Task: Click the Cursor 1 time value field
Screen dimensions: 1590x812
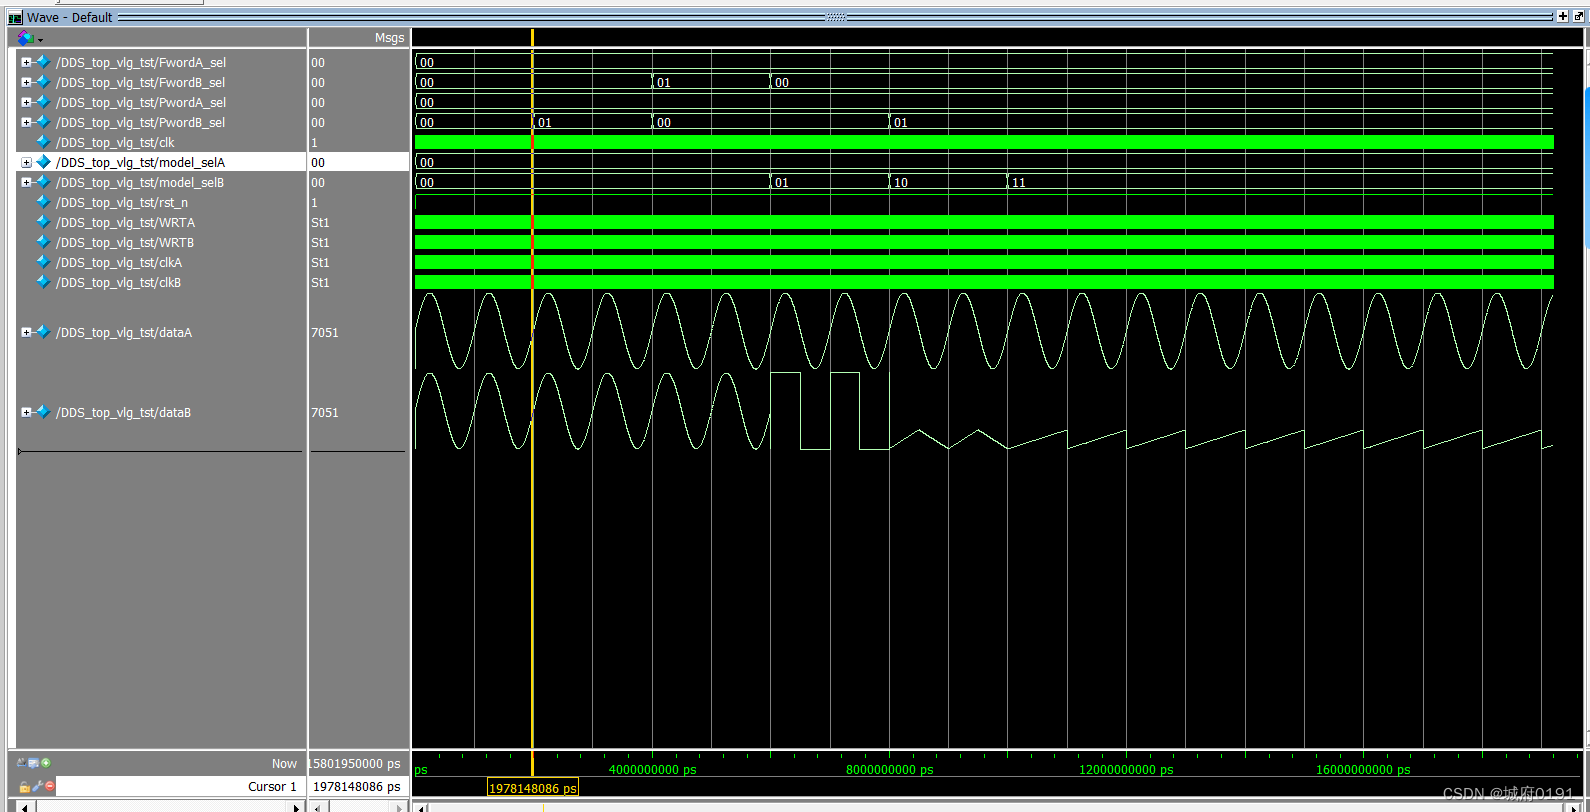Action: click(x=357, y=787)
